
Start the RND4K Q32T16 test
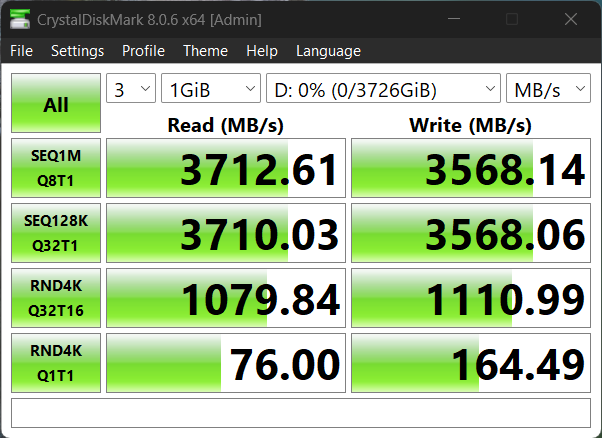tap(56, 299)
